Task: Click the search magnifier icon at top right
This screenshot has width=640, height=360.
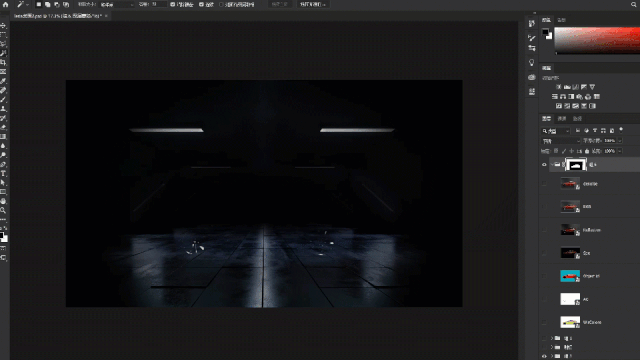Action: click(634, 4)
